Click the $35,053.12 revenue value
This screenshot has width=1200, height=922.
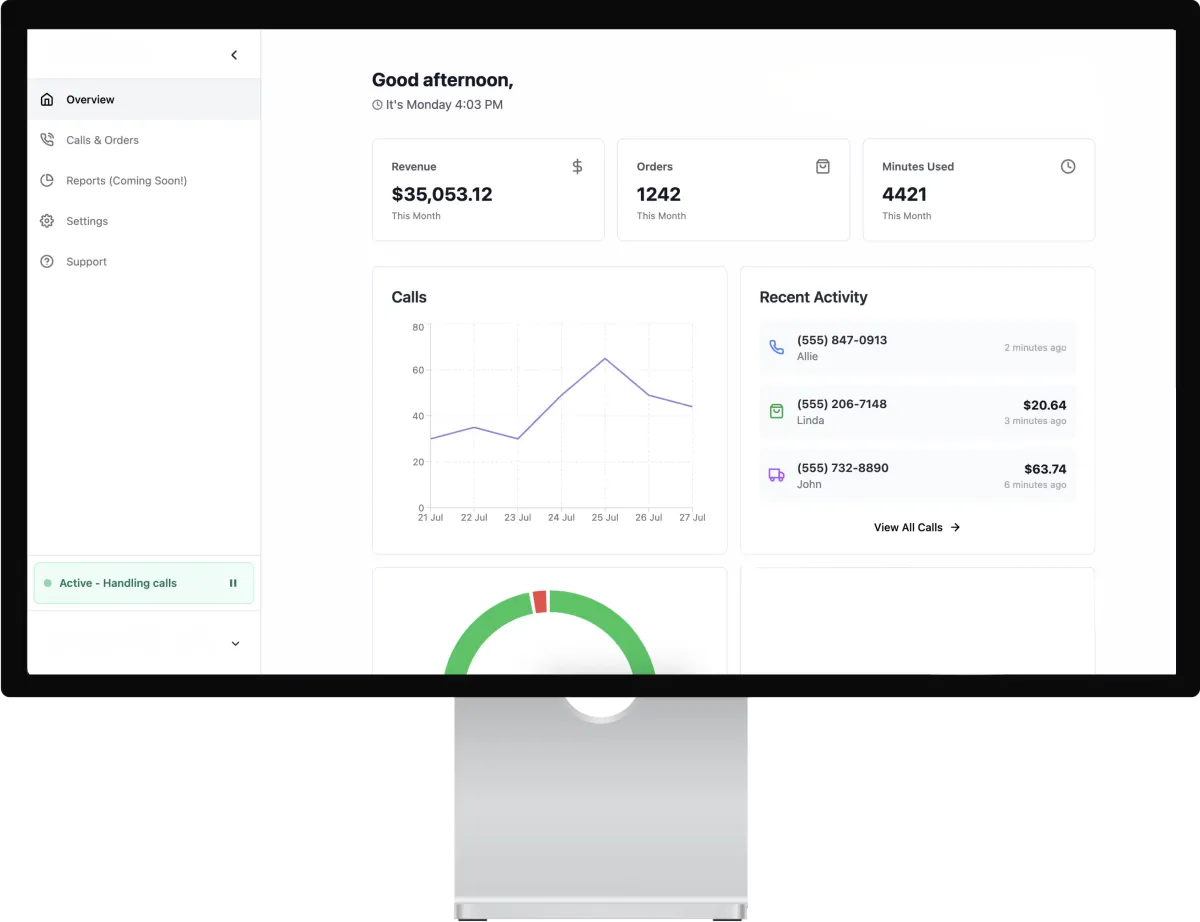click(x=442, y=194)
